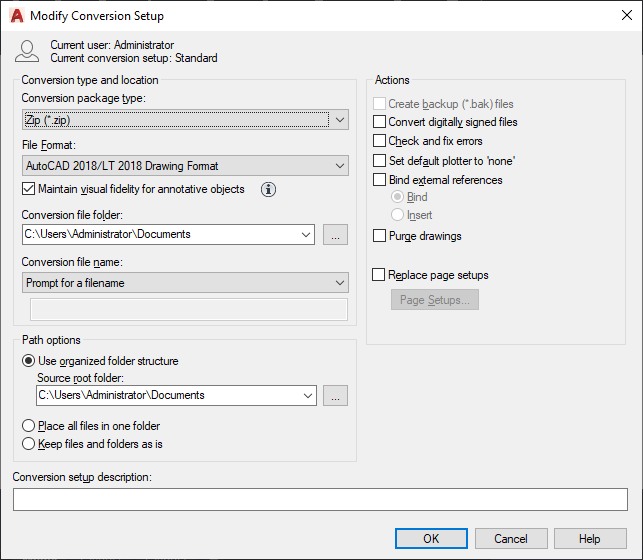
Task: Check Bind external references
Action: [x=380, y=180]
